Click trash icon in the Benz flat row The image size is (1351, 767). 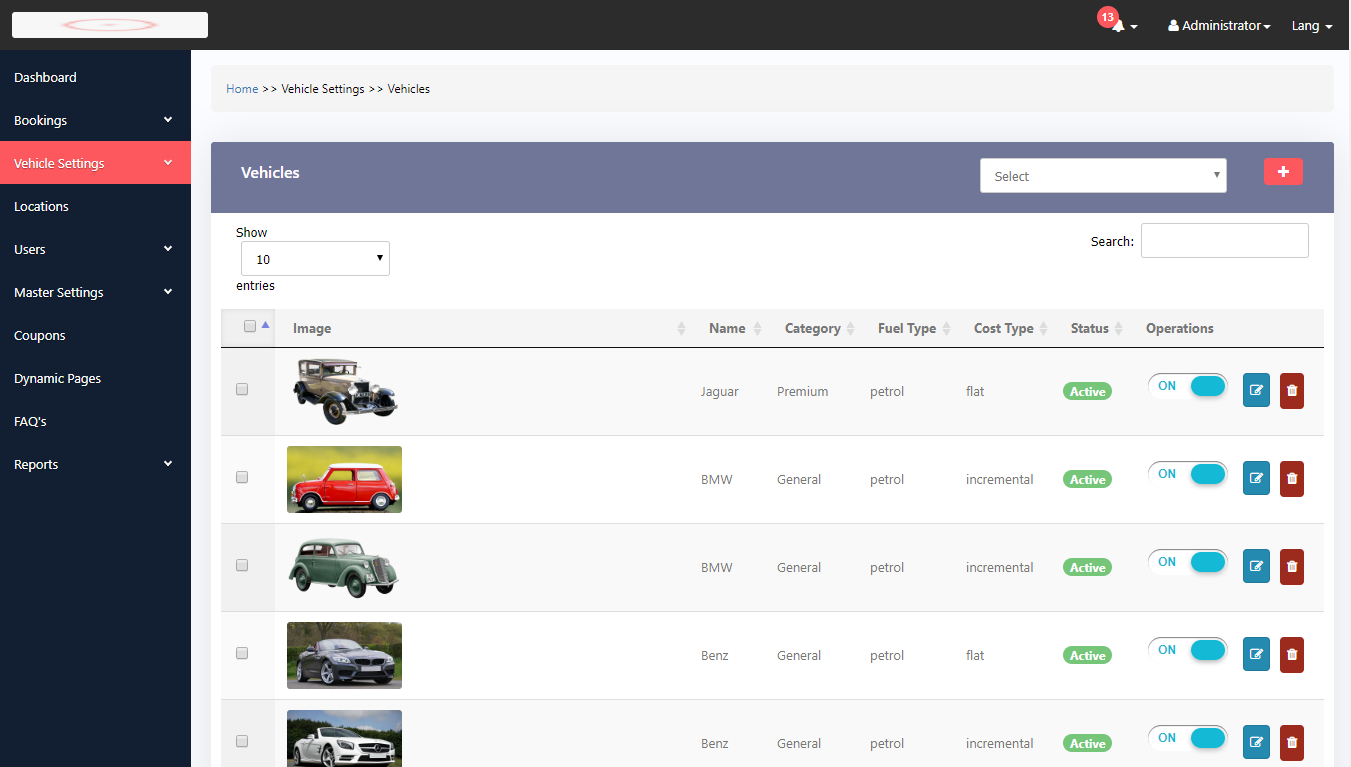[x=1292, y=654]
